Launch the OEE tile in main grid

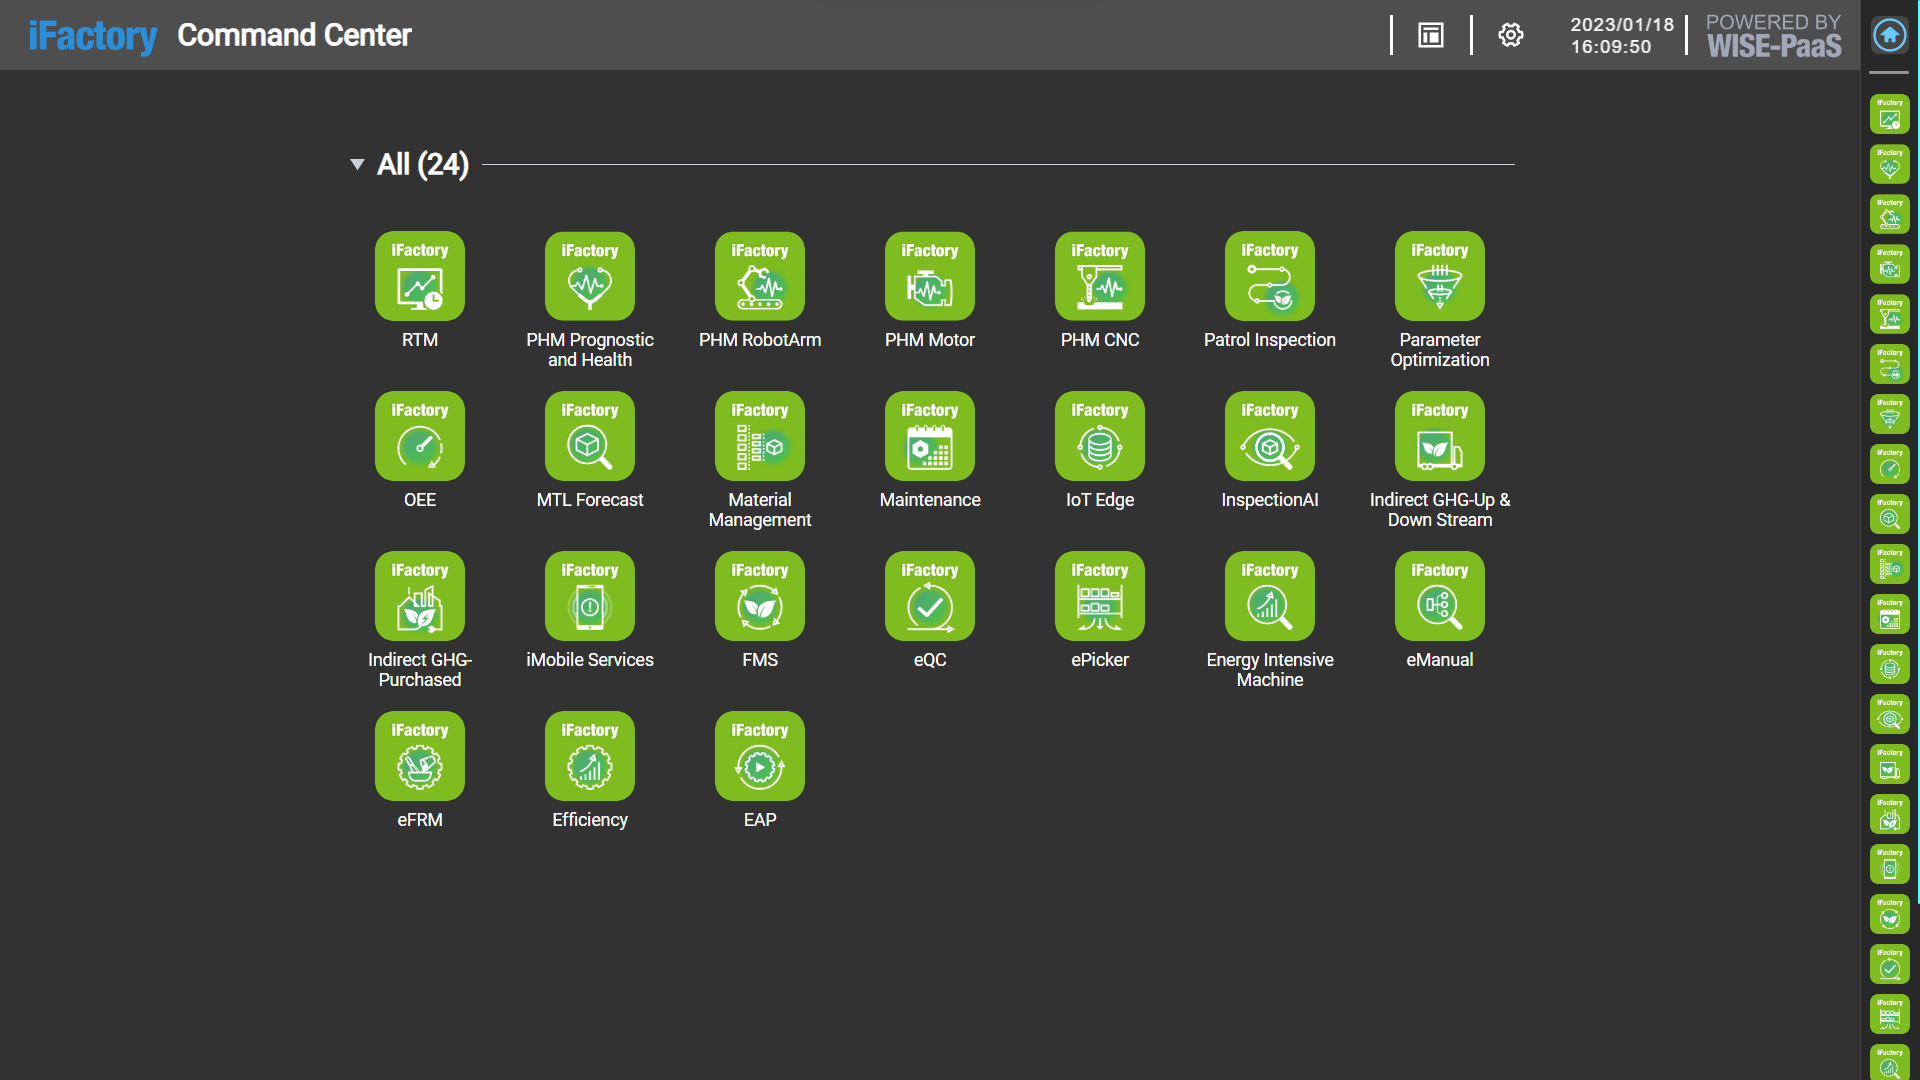420,436
